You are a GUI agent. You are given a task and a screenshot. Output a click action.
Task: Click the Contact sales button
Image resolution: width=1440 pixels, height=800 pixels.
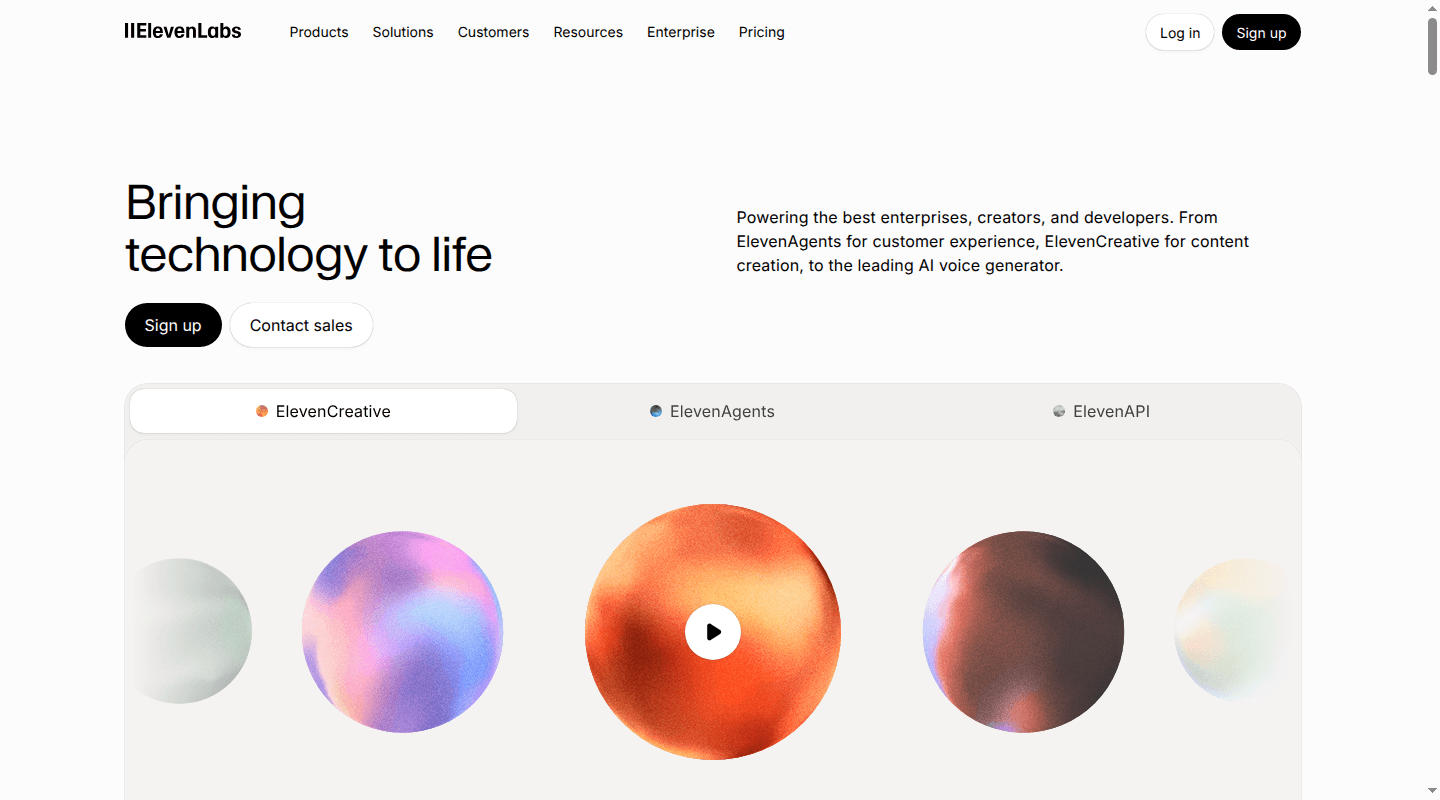point(301,325)
